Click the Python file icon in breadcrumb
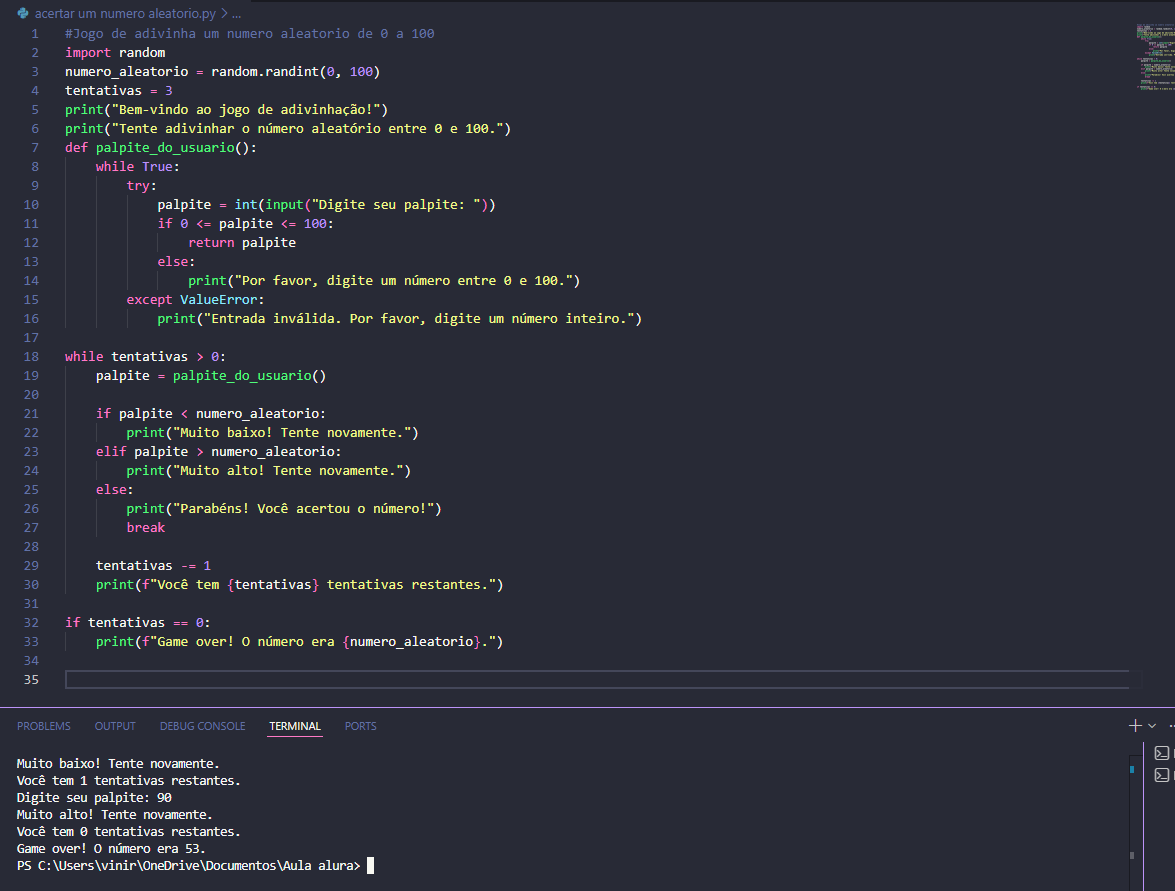1175x891 pixels. tap(23, 13)
